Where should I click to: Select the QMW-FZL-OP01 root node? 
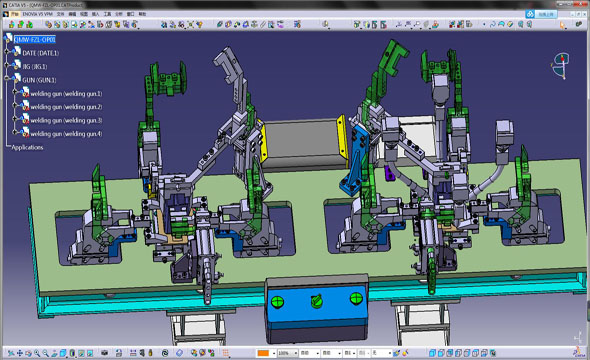click(x=35, y=39)
